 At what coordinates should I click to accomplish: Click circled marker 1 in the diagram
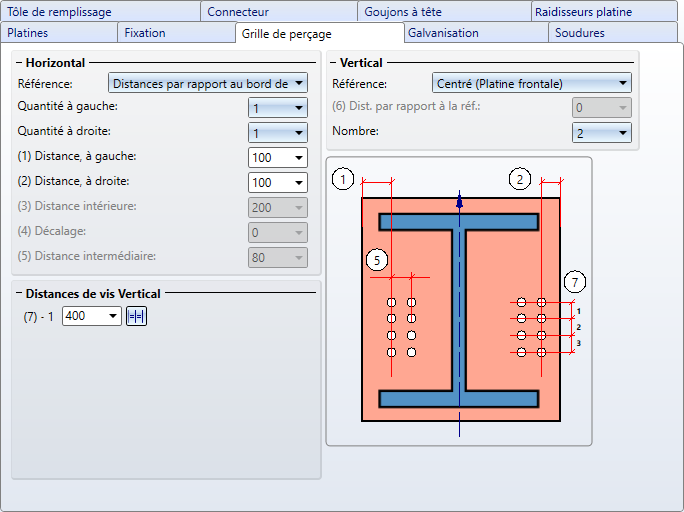[x=343, y=179]
